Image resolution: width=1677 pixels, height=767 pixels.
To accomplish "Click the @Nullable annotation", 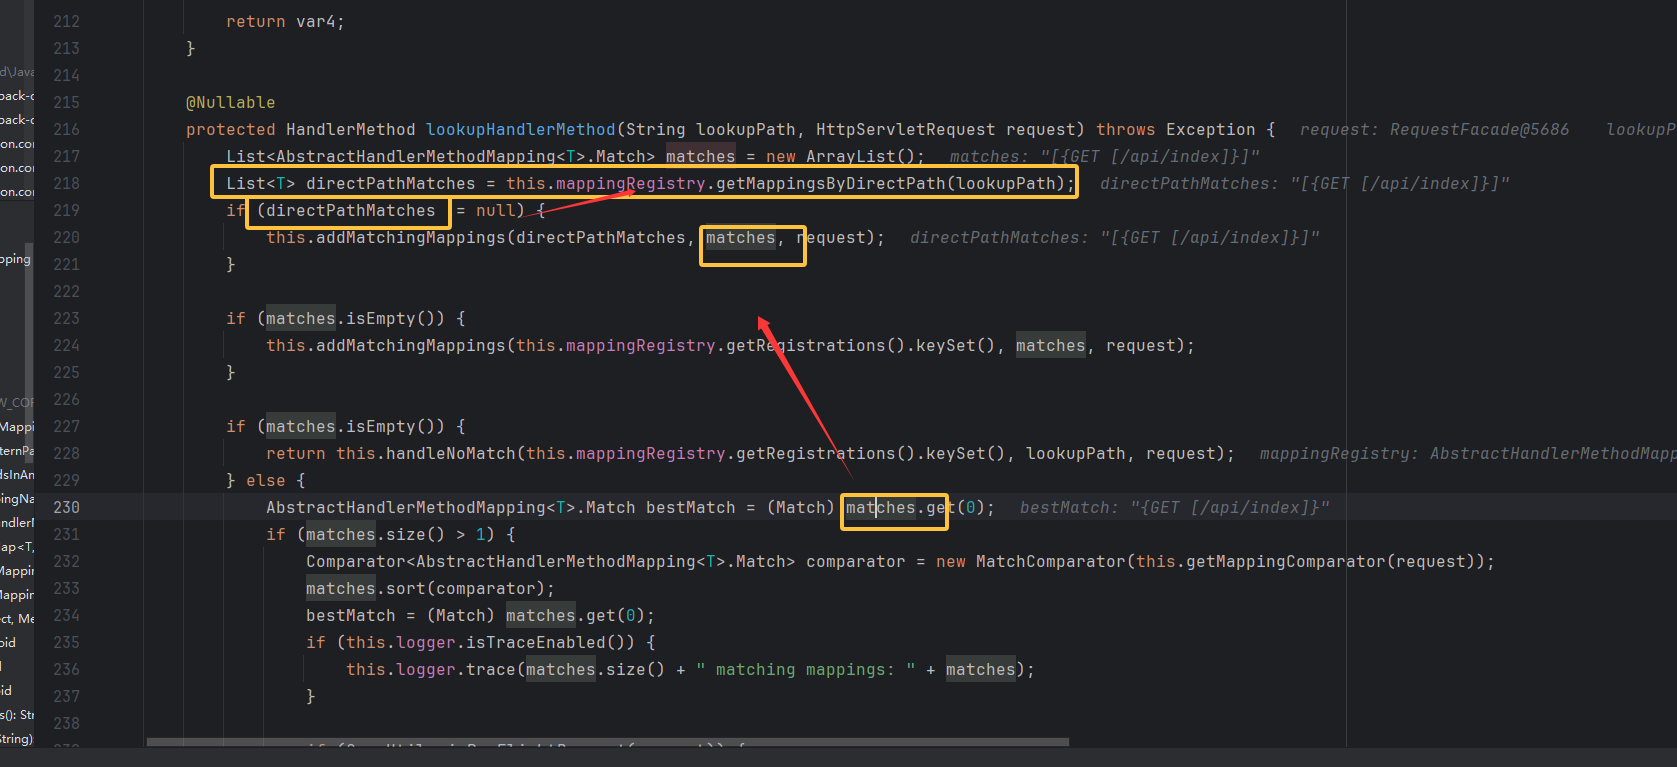I will [x=230, y=102].
